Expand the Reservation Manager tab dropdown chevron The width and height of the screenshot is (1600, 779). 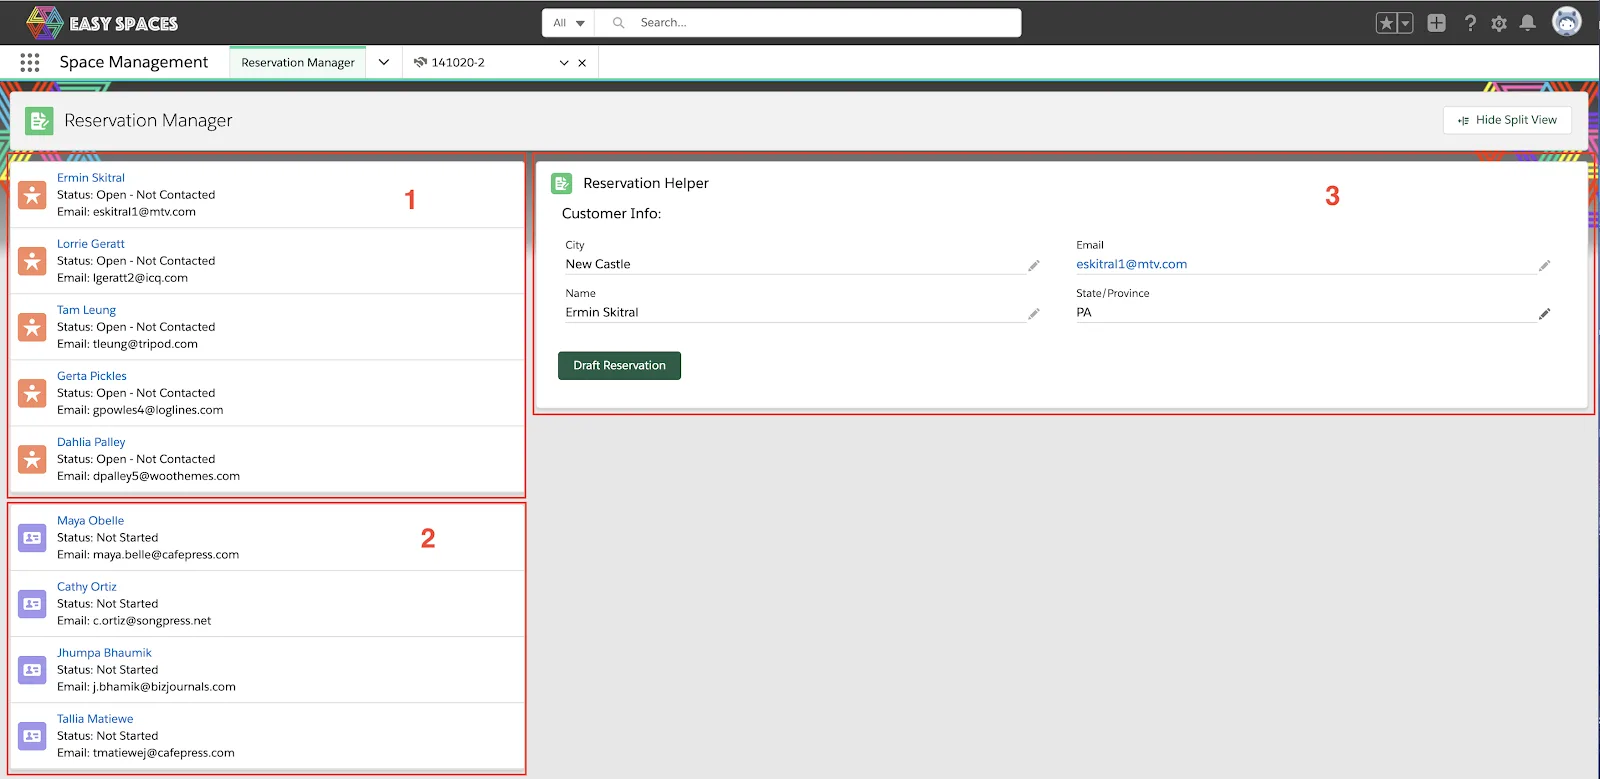tap(384, 62)
